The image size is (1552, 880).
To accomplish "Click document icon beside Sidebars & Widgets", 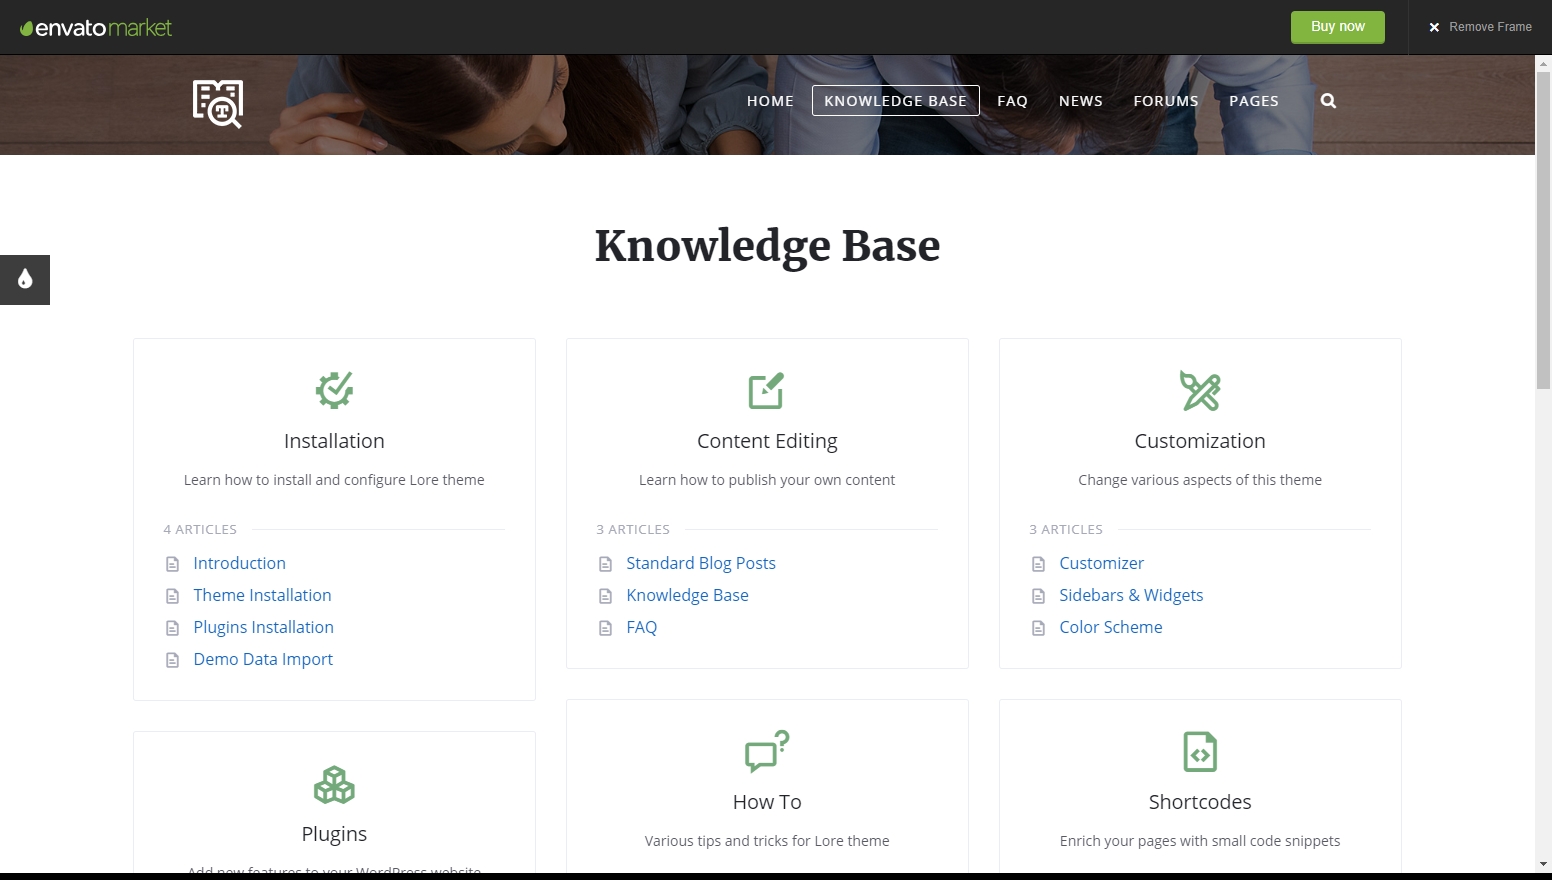I will pos(1038,596).
